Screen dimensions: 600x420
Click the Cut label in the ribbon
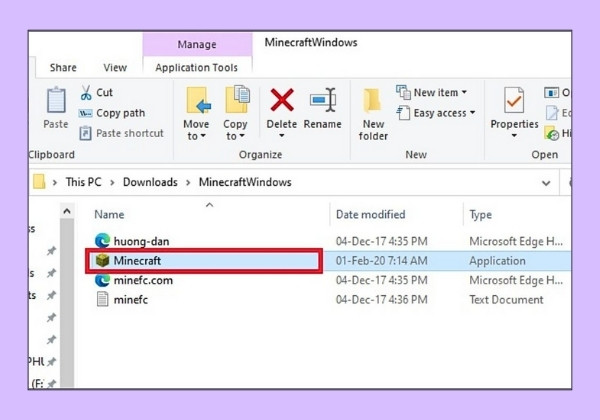pyautogui.click(x=104, y=93)
